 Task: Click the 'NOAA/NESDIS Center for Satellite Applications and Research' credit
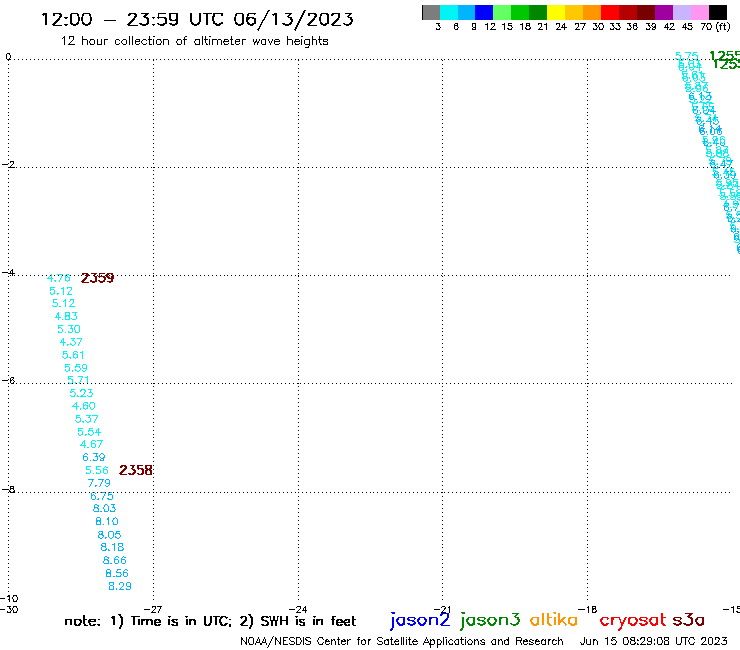402,641
